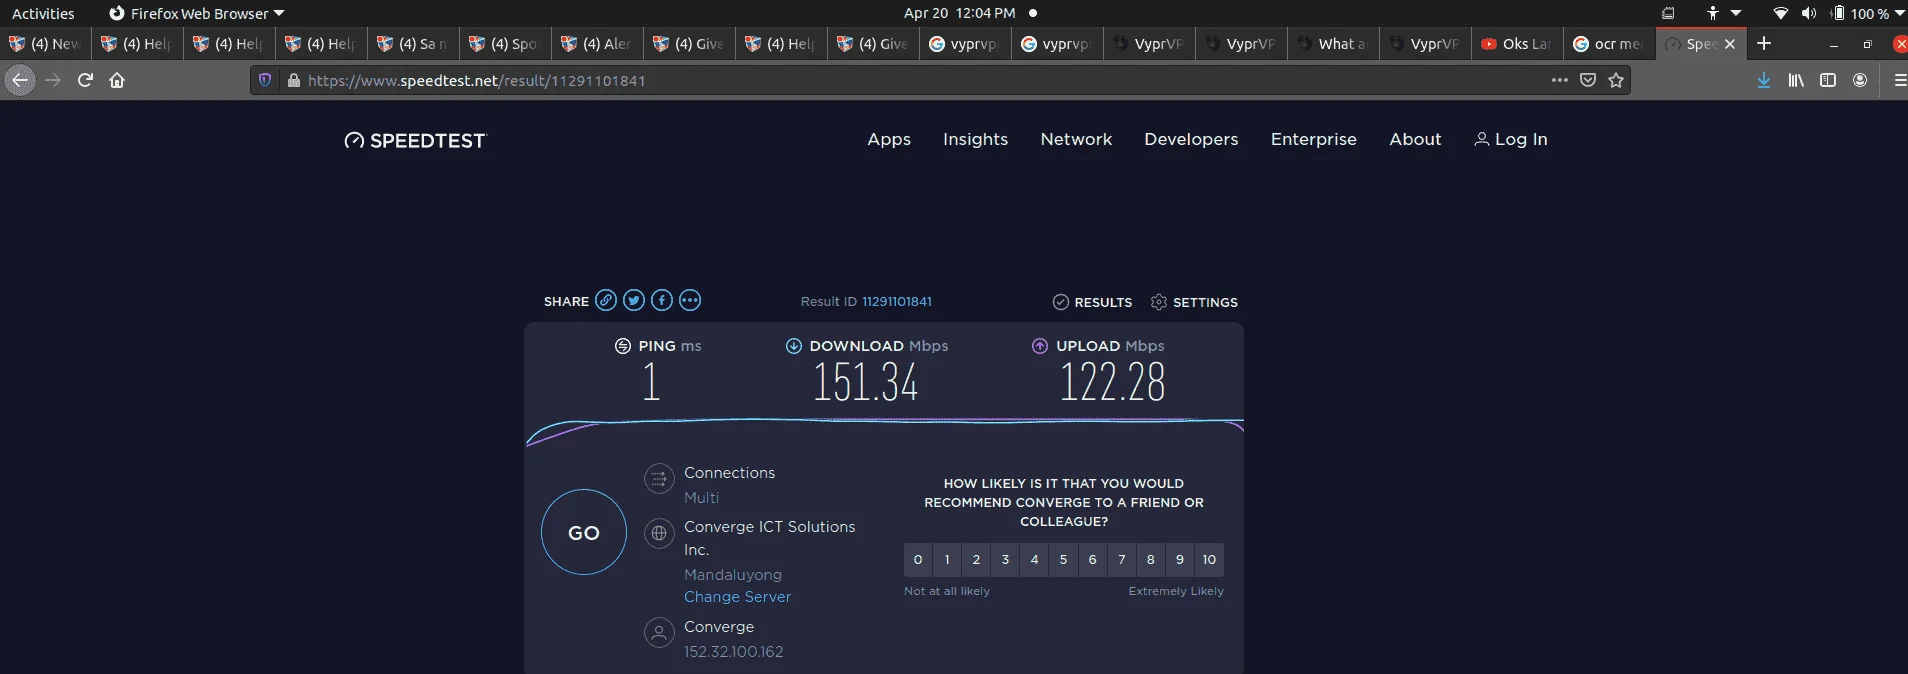Open the Network navigation menu
Image resolution: width=1908 pixels, height=674 pixels.
pos(1076,139)
